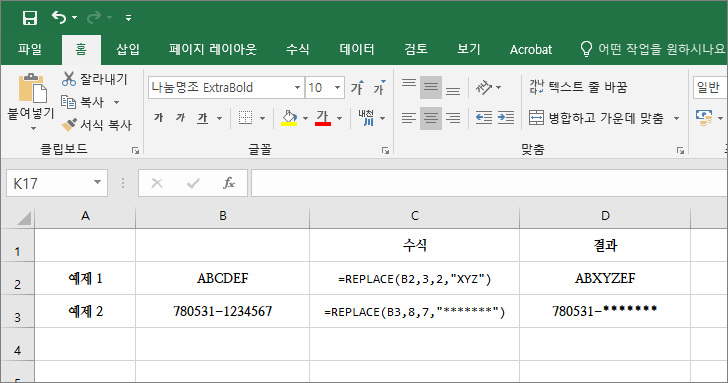Open font size 10 dropdown

click(338, 87)
